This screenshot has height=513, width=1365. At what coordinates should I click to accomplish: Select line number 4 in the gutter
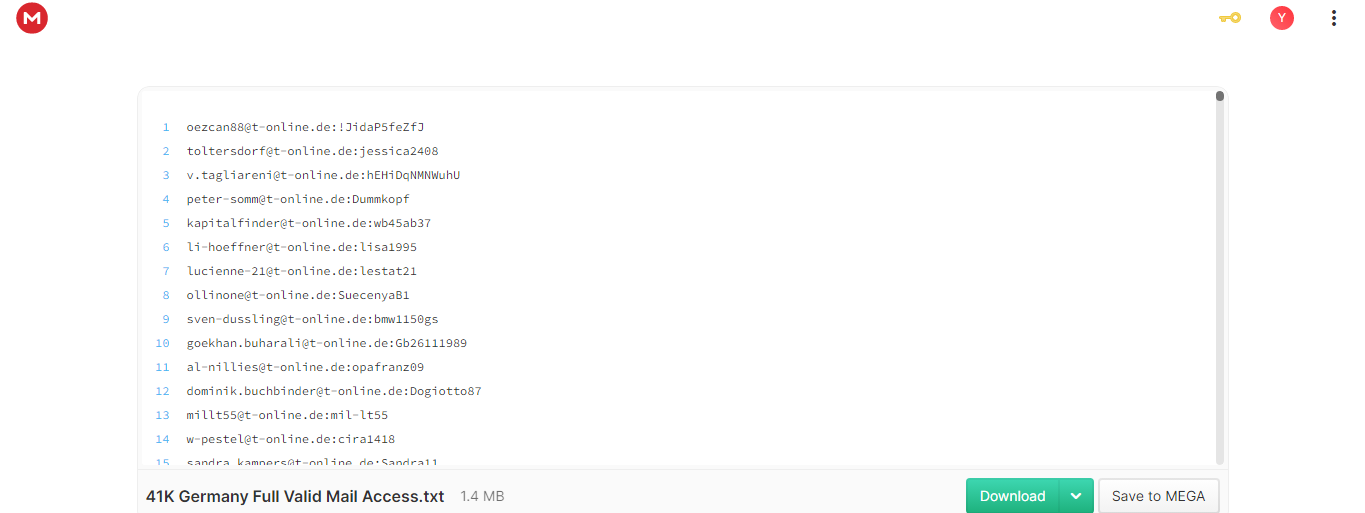(x=166, y=199)
